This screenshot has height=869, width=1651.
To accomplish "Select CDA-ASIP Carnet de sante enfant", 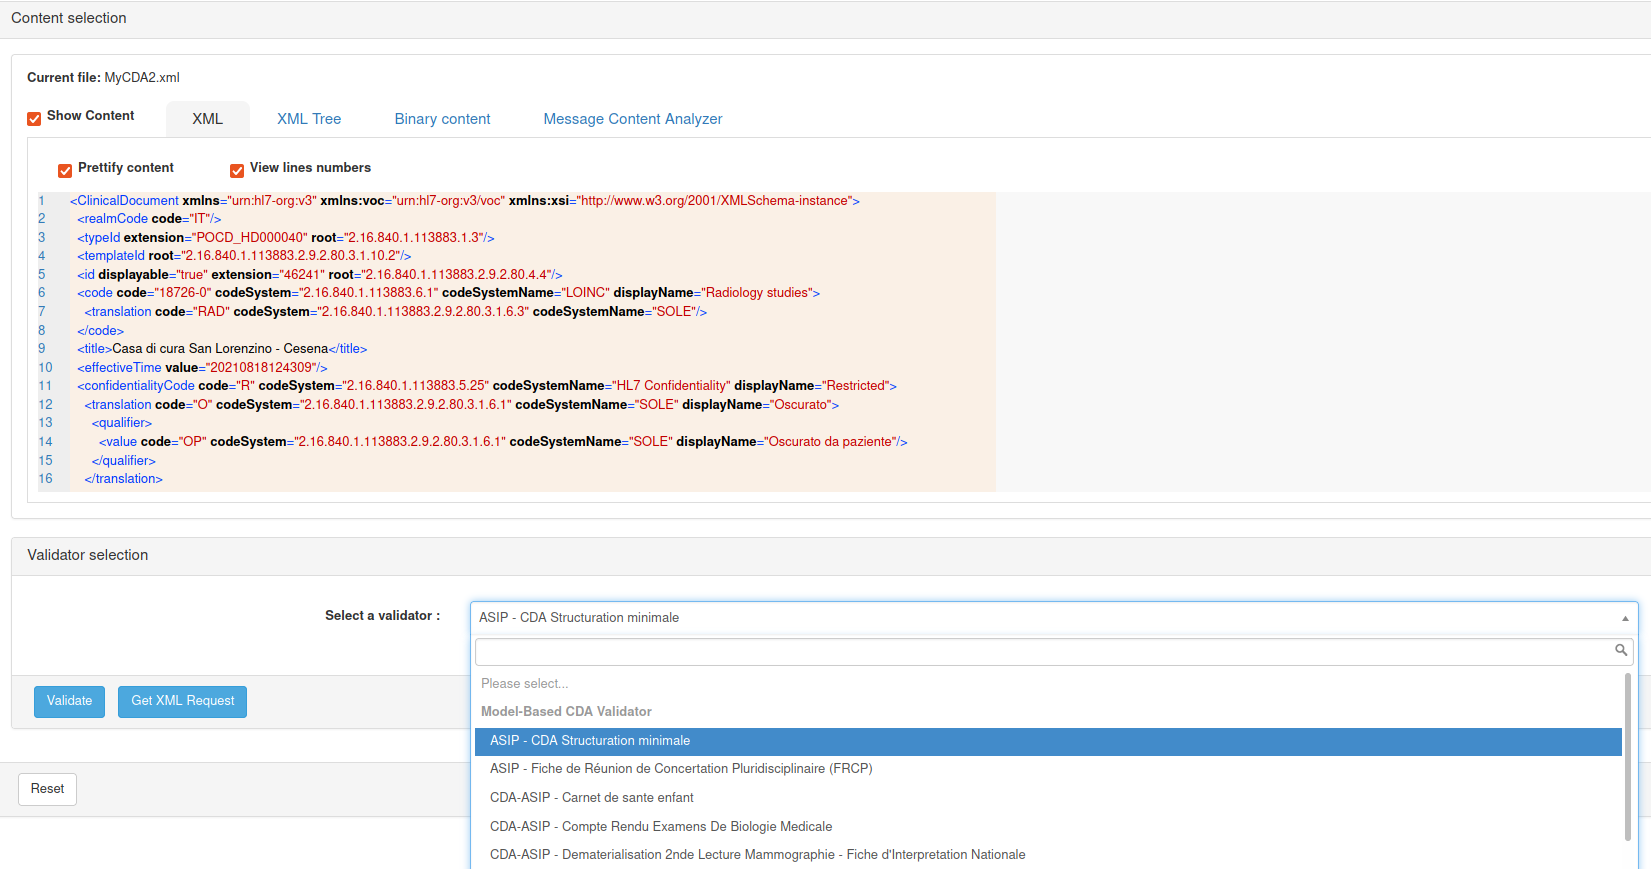I will (591, 798).
